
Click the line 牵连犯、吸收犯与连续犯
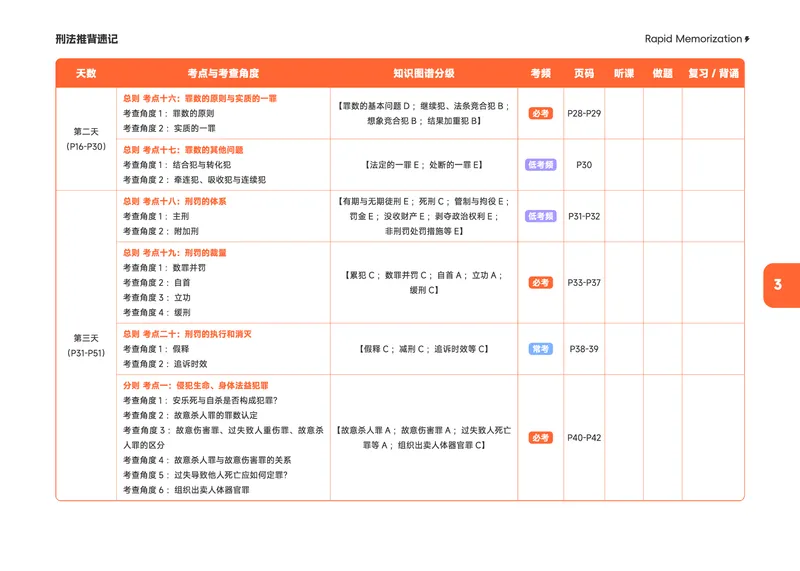pos(220,180)
